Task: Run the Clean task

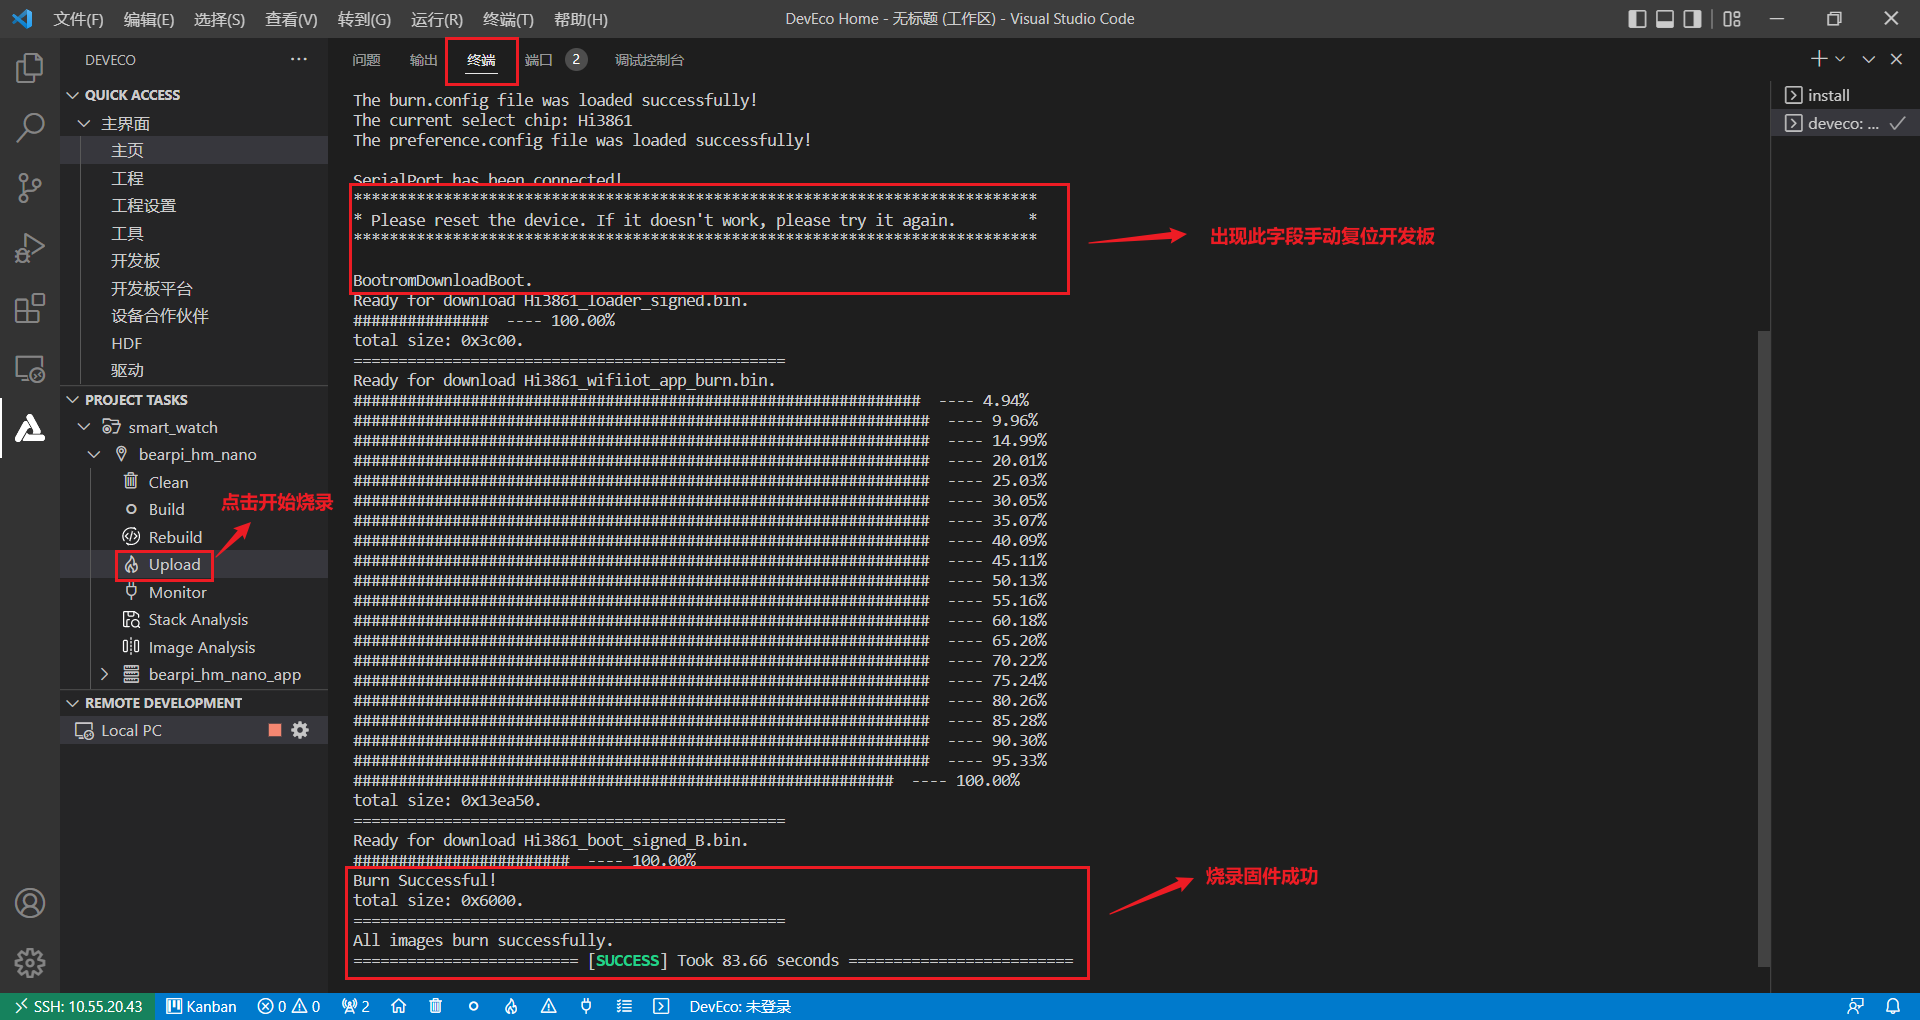Action: tap(168, 482)
